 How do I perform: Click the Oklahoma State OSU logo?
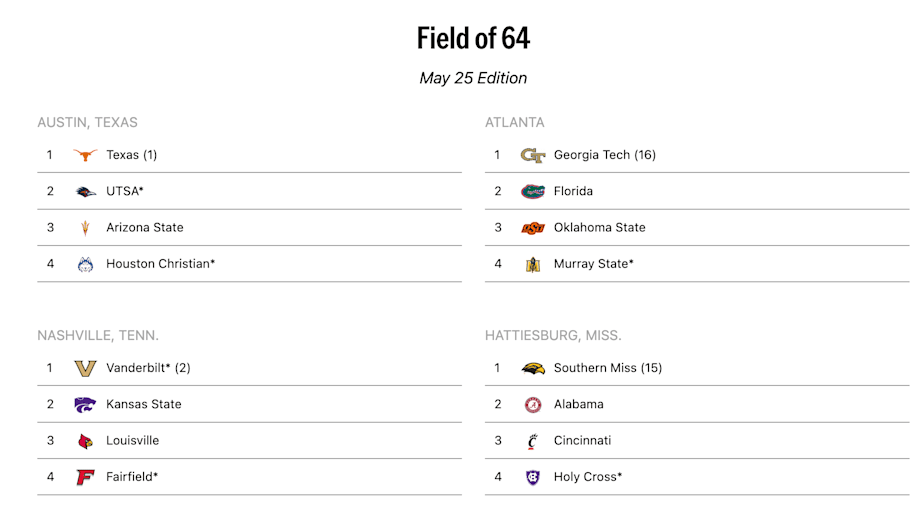point(533,228)
